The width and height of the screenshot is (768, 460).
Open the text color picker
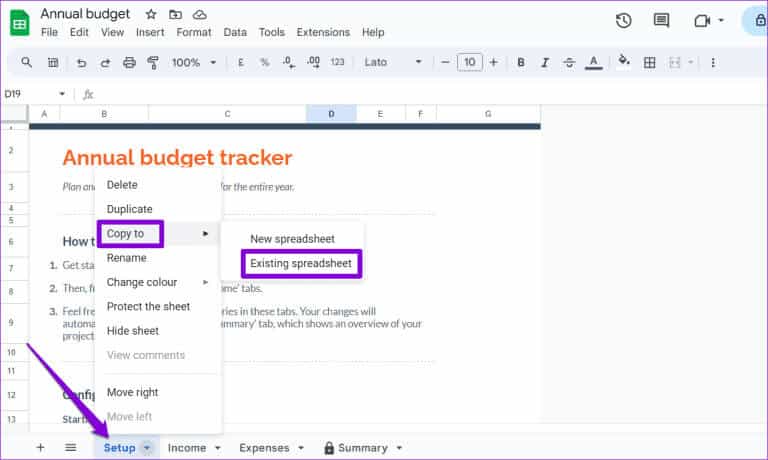pos(593,63)
